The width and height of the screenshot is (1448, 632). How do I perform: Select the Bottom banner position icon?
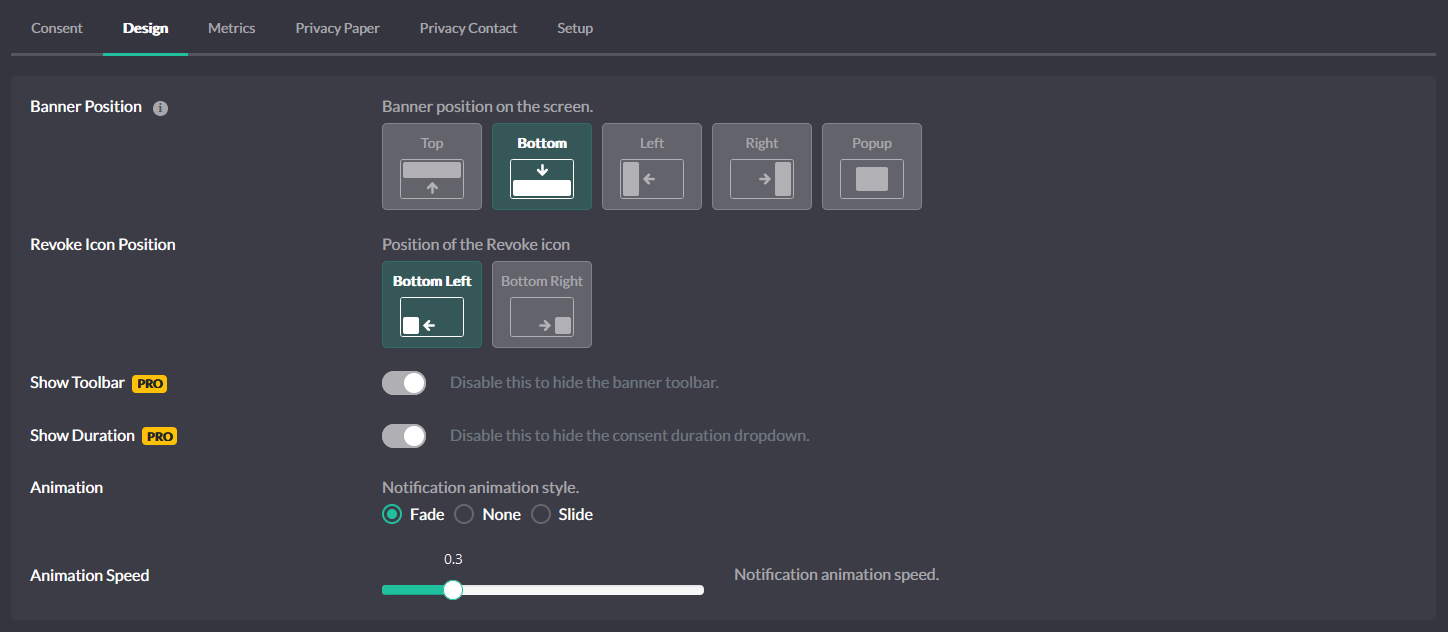(x=541, y=167)
